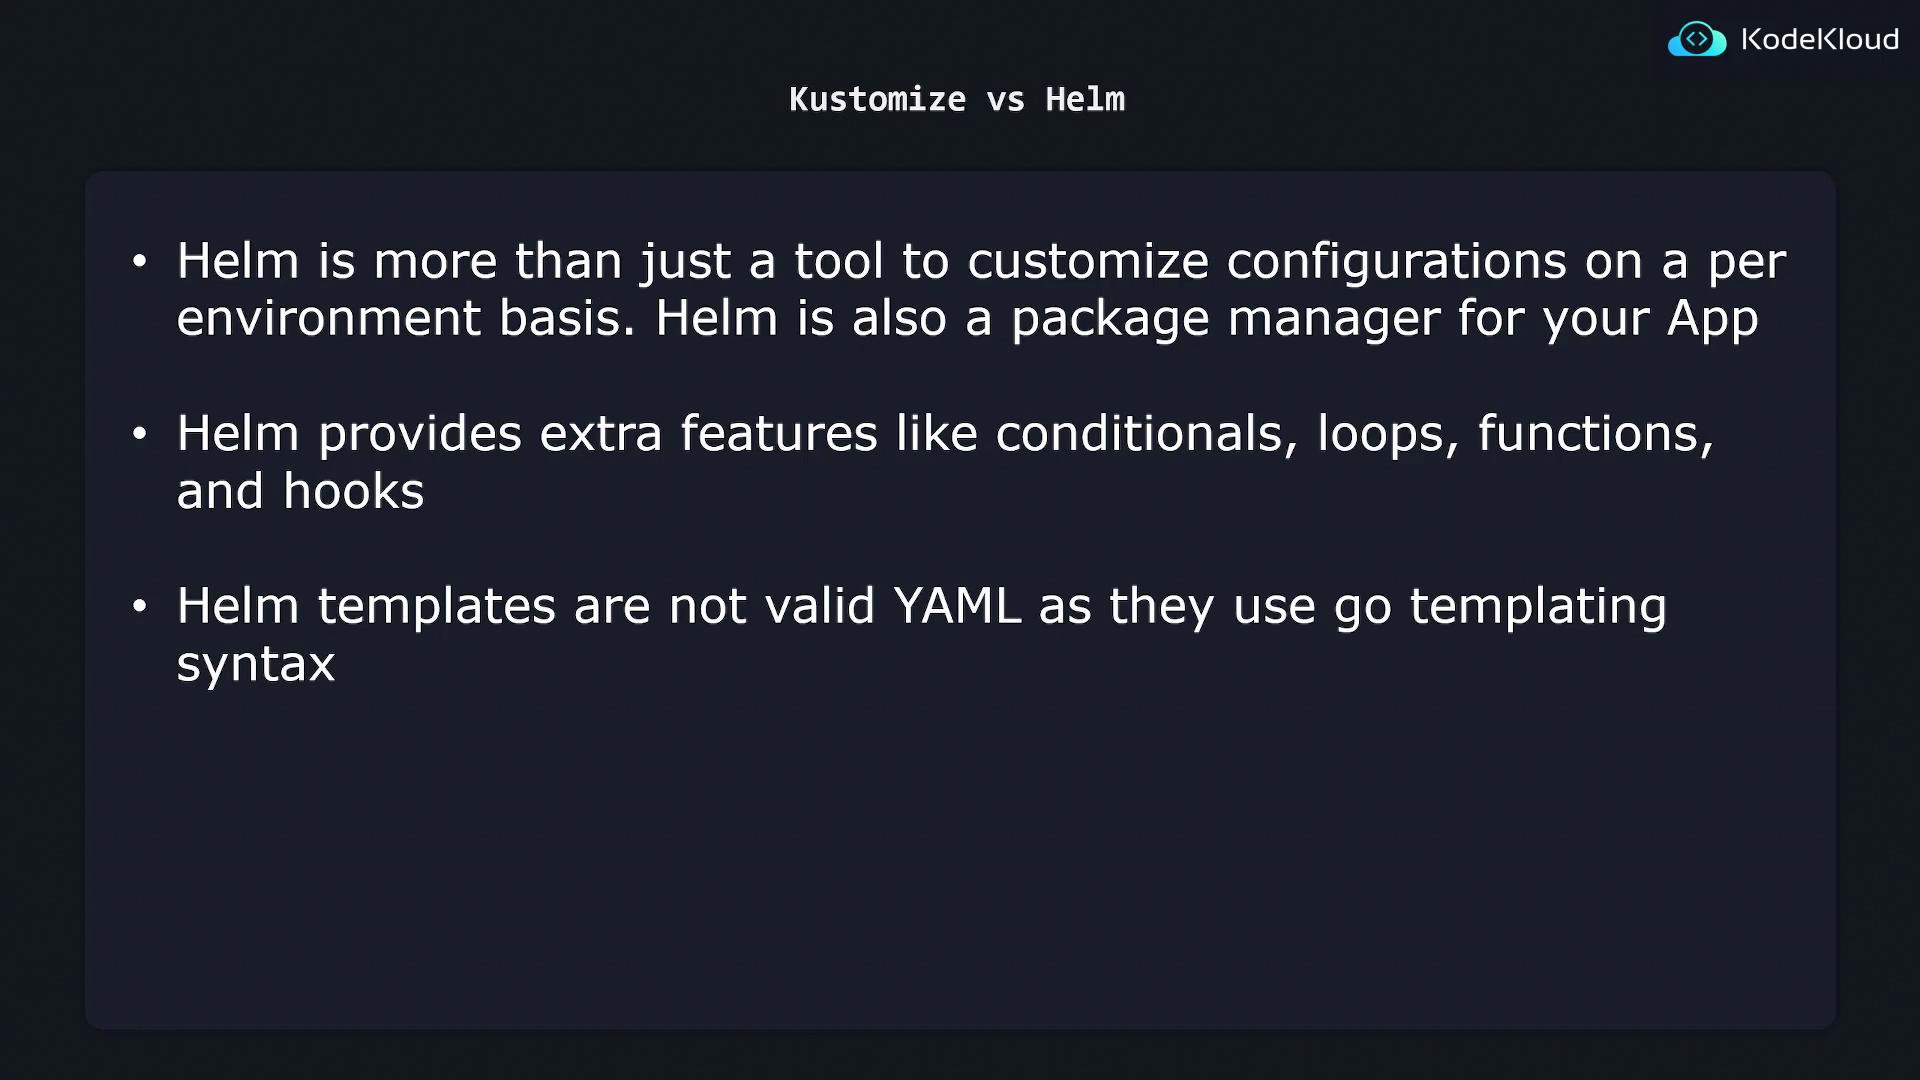Screen dimensions: 1920x1080
Task: Click the "vs" text in the title
Action: pos(1005,100)
